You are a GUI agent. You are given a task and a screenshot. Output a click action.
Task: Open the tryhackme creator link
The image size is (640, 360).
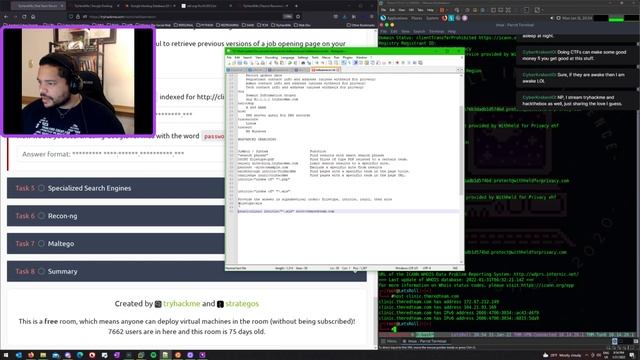coord(182,304)
